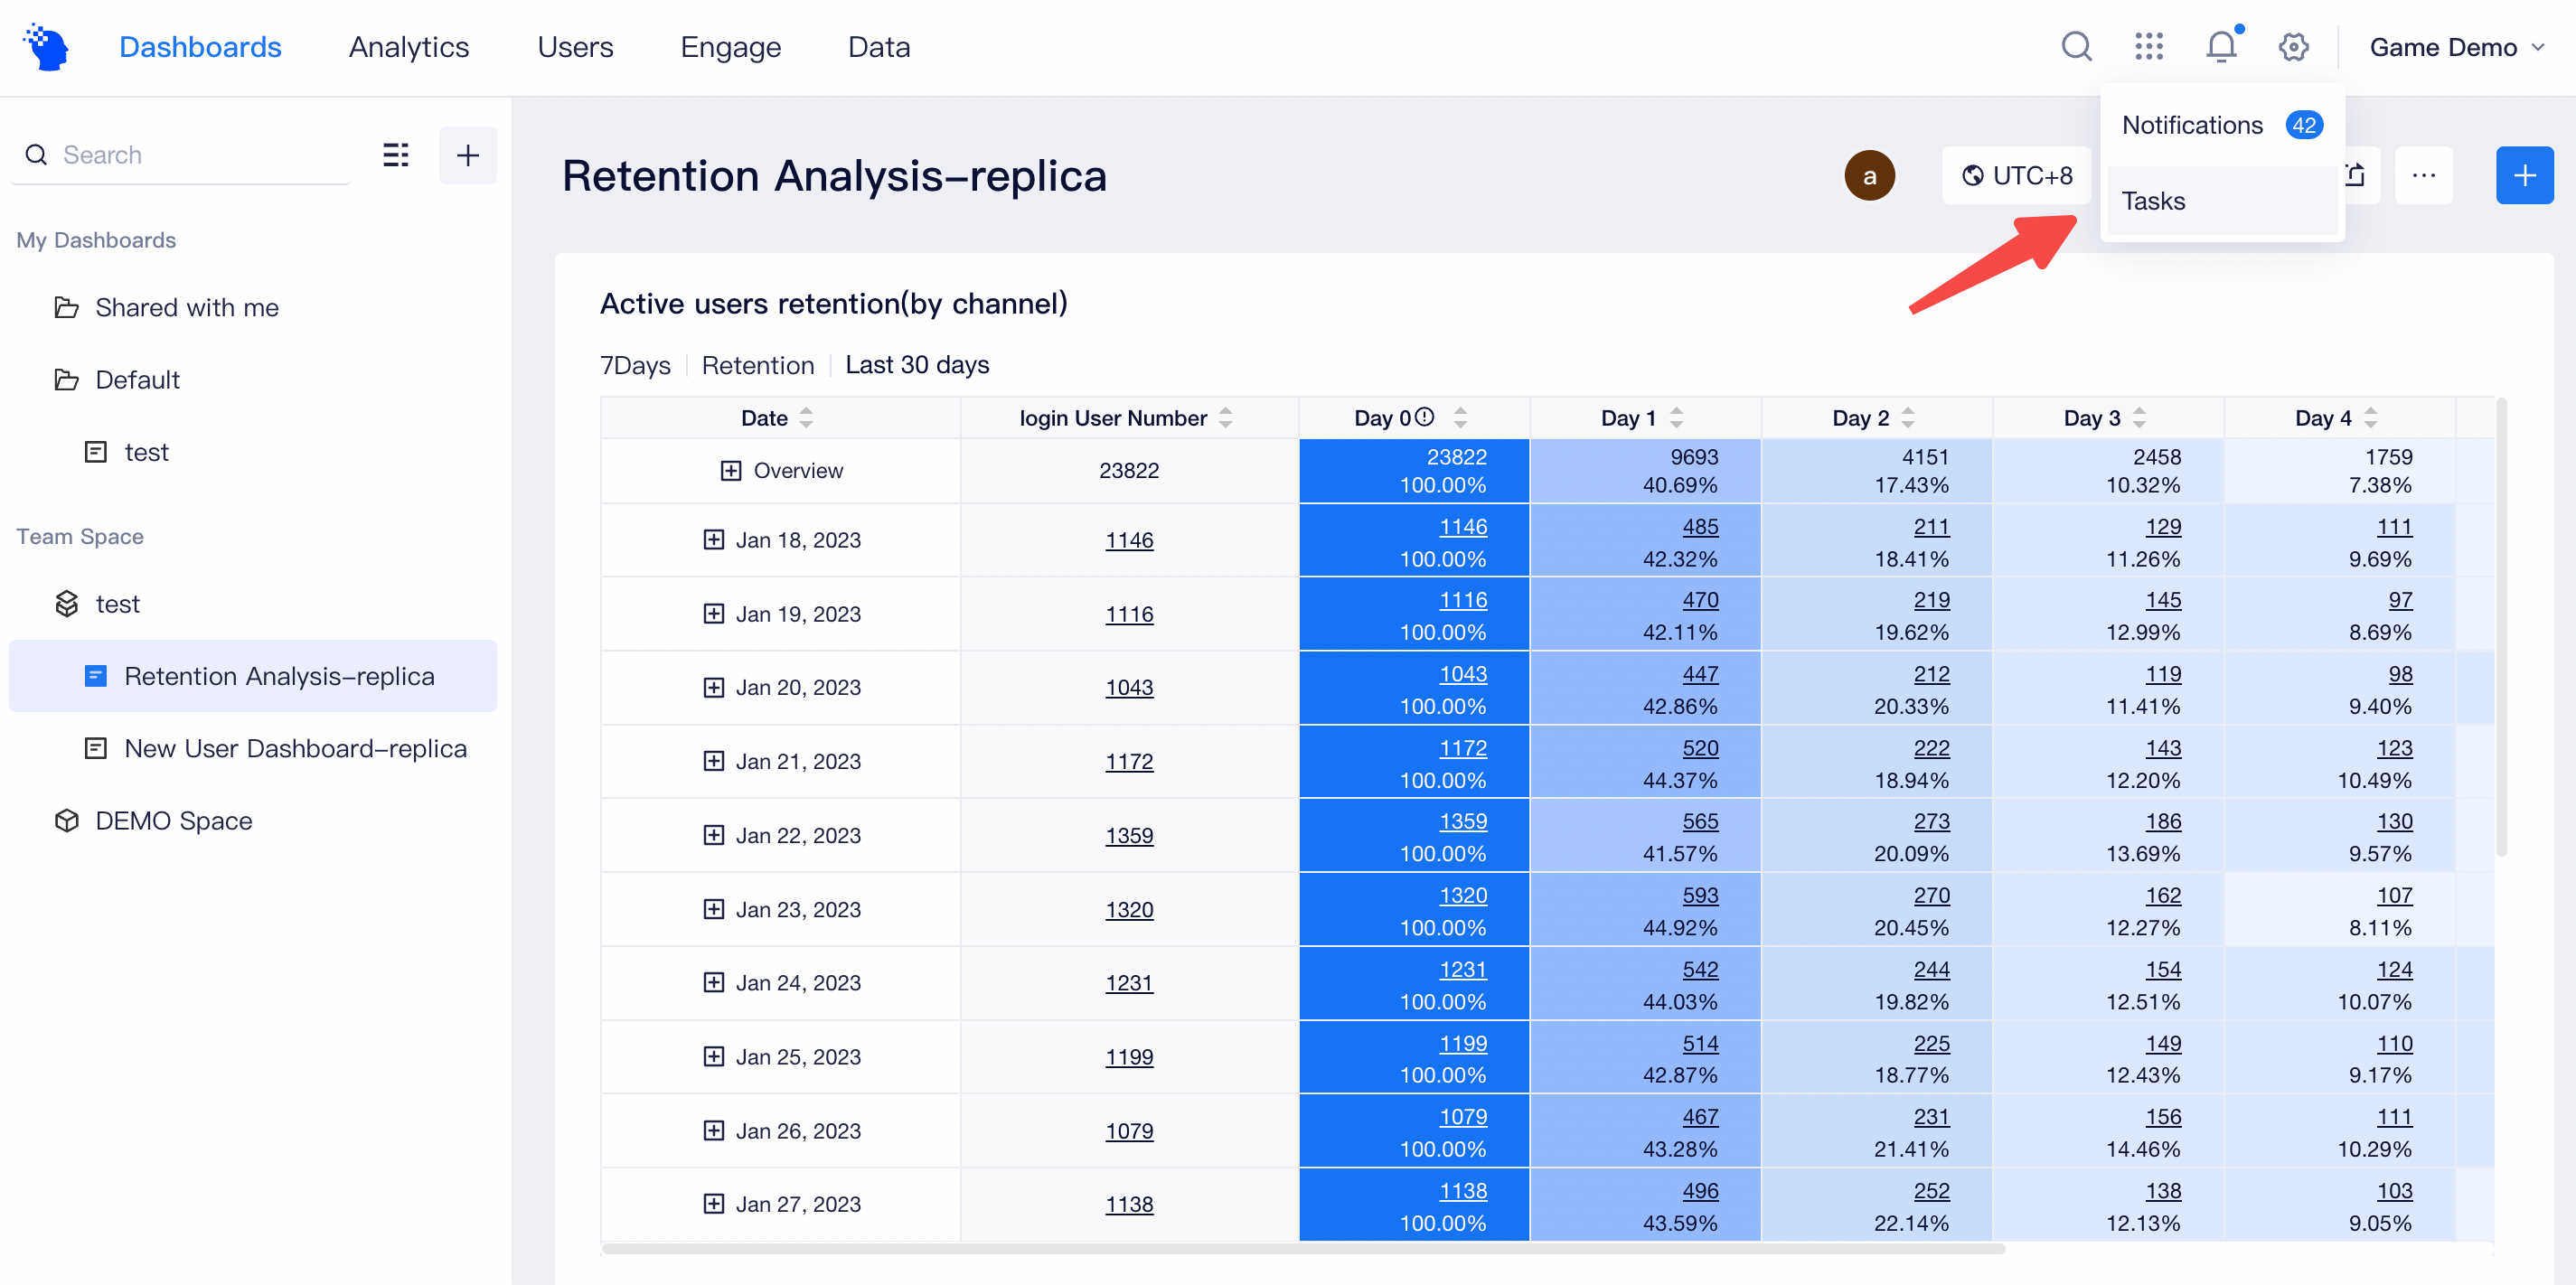Screen dimensions: 2576x1285
Task: Open the sidebar sort/list view icon
Action: tap(395, 155)
